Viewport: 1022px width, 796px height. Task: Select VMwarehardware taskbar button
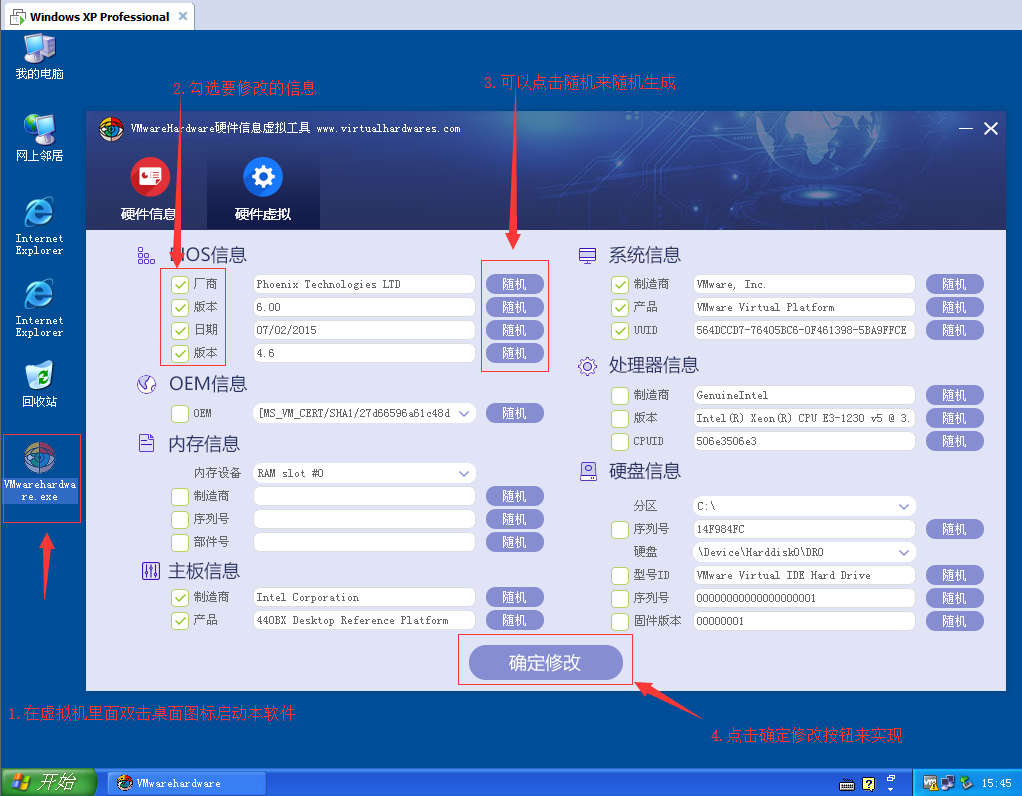pyautogui.click(x=187, y=783)
